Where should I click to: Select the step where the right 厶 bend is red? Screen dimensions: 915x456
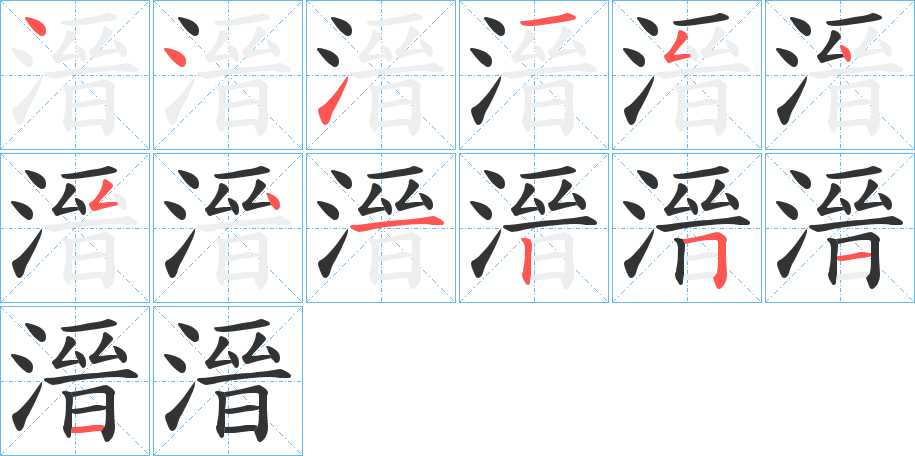coord(75,228)
